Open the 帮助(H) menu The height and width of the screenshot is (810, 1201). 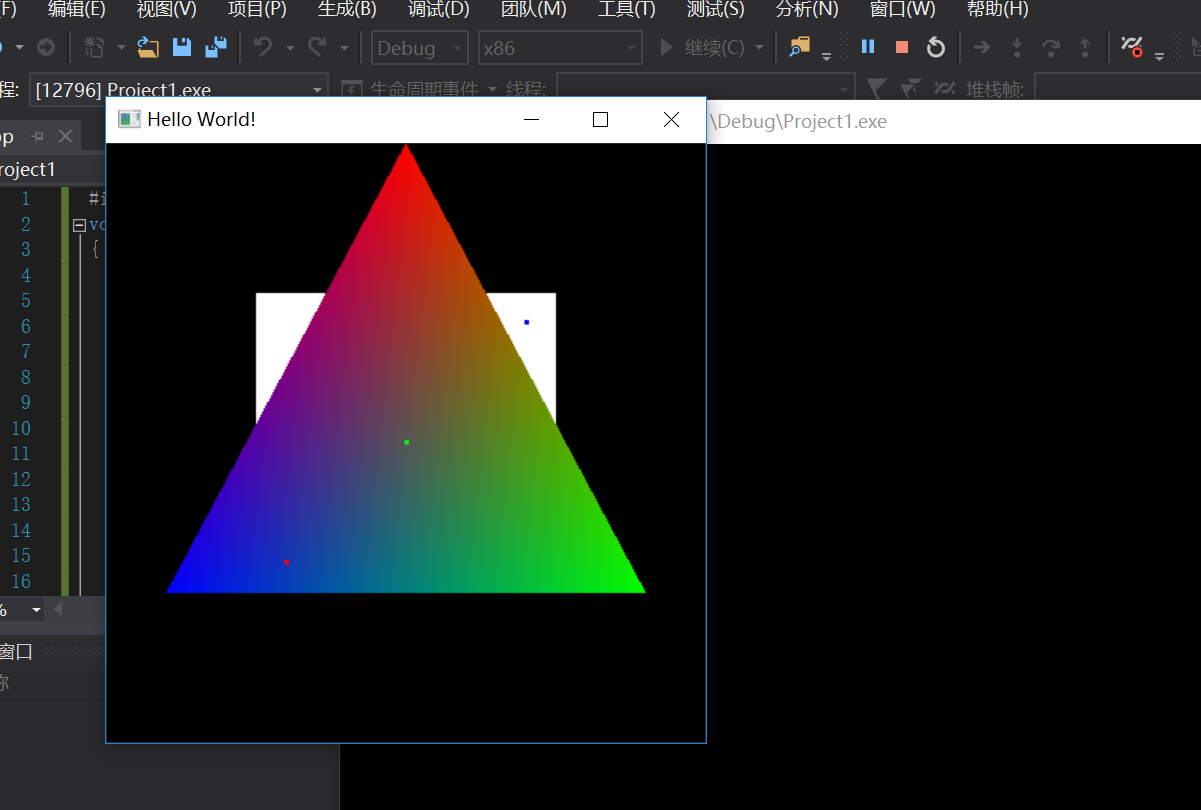click(x=997, y=10)
